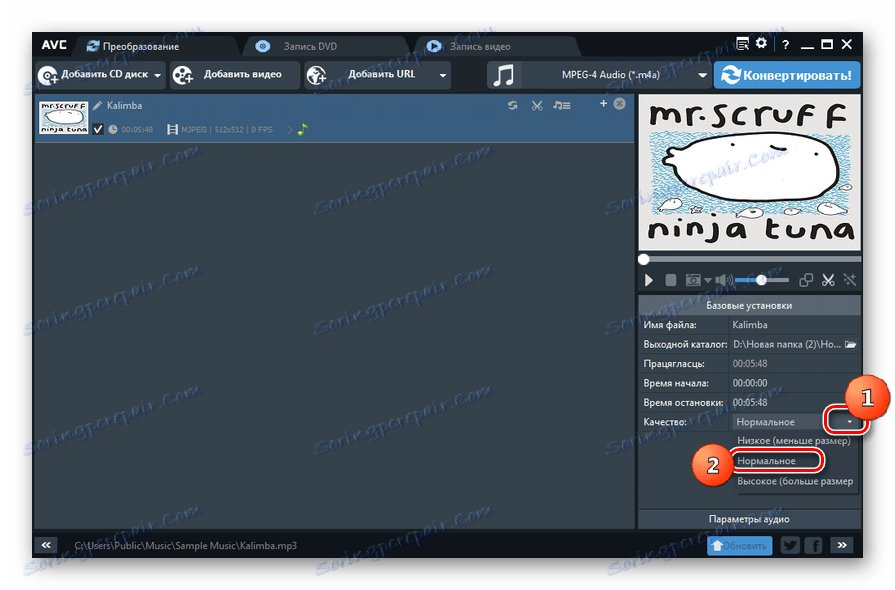The height and width of the screenshot is (590, 895).
Task: Collapse the left panel with the double-left arrow
Action: (x=46, y=545)
